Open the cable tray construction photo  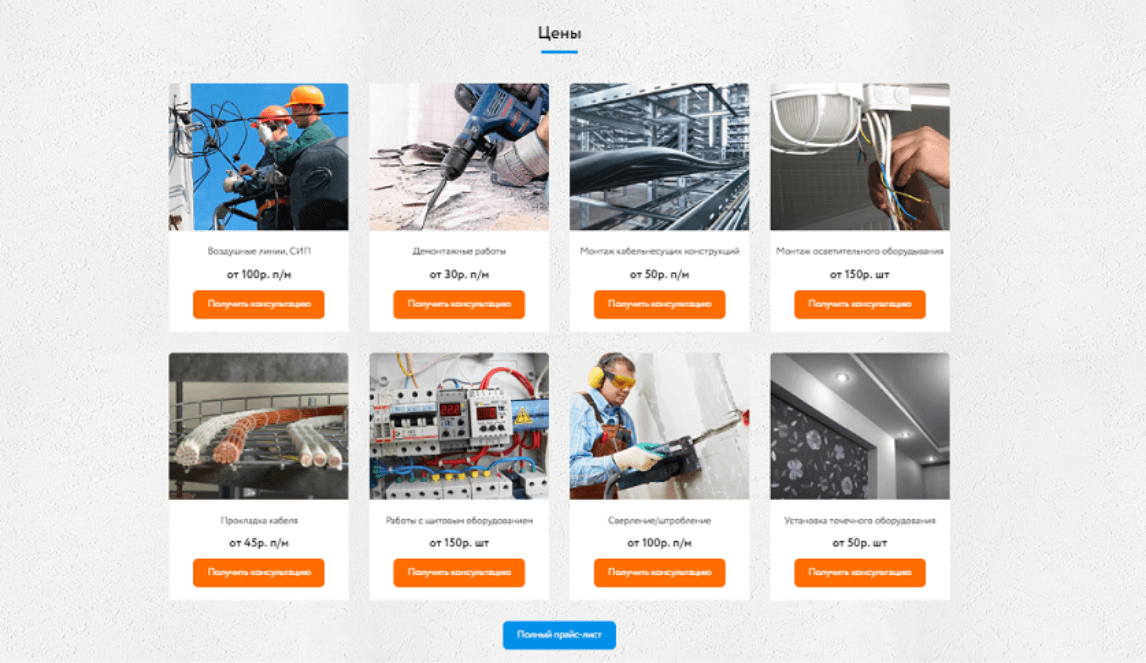coord(659,157)
